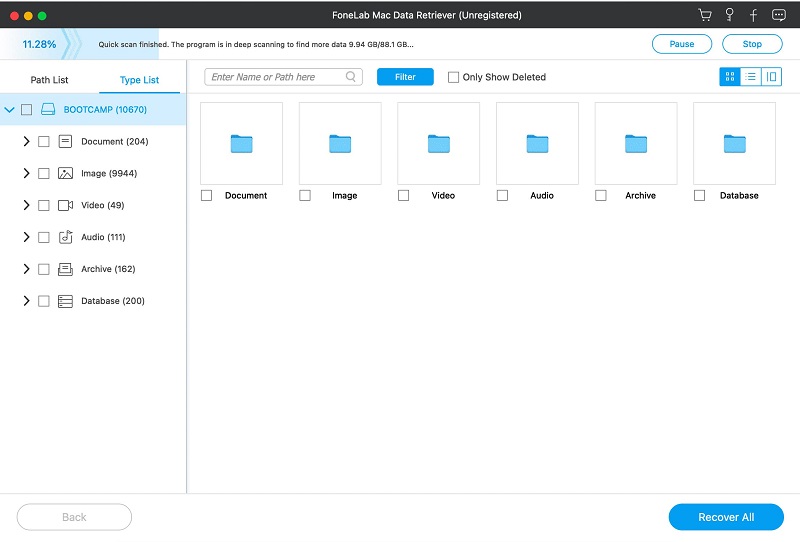Open the shopping cart purchase icon
800x542 pixels.
pyautogui.click(x=705, y=15)
